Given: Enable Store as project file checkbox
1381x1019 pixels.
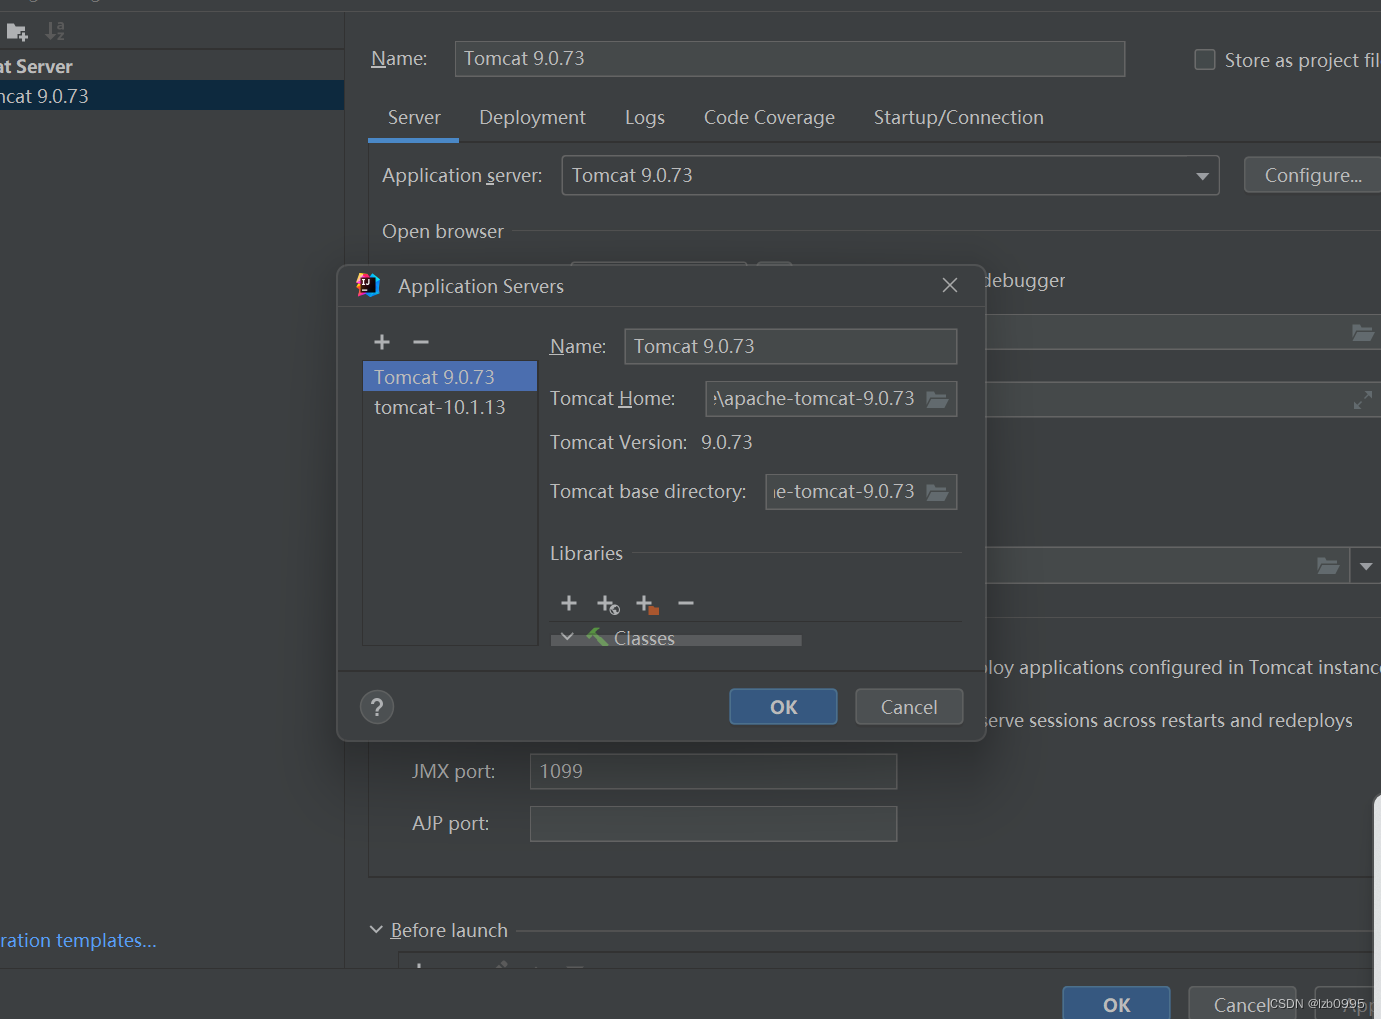Looking at the screenshot, I should (1205, 60).
